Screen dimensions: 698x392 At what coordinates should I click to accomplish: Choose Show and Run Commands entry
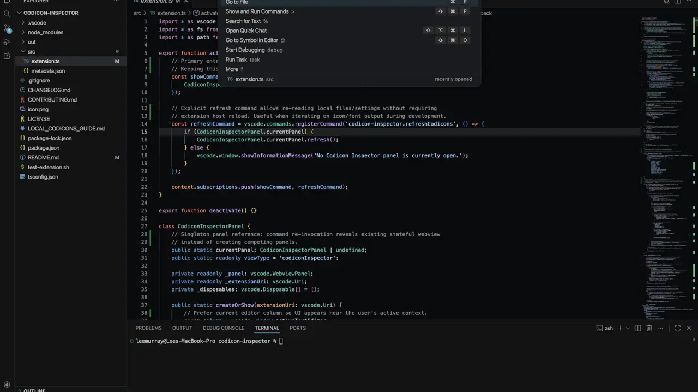(349, 12)
